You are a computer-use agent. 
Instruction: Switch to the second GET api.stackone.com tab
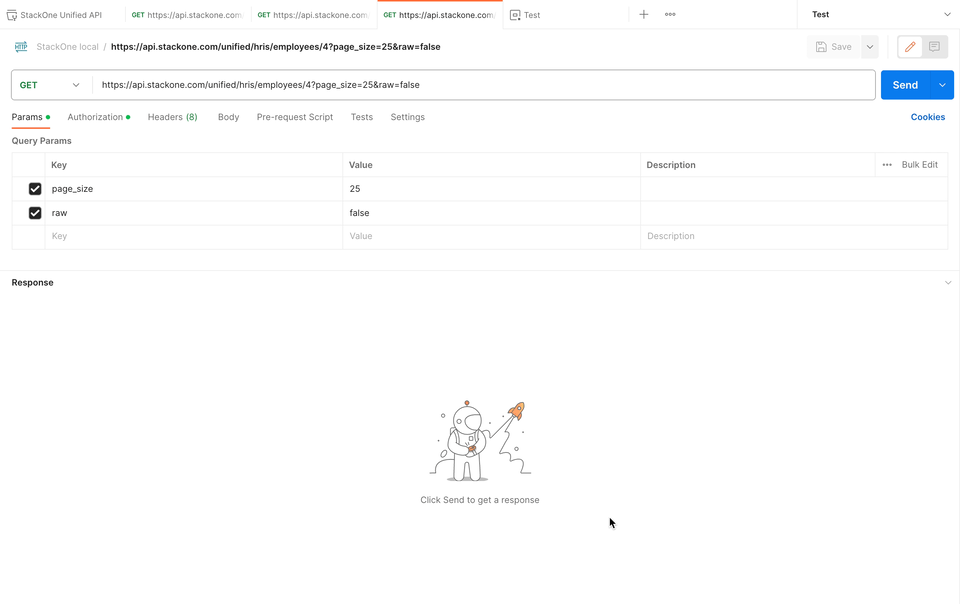[x=313, y=15]
